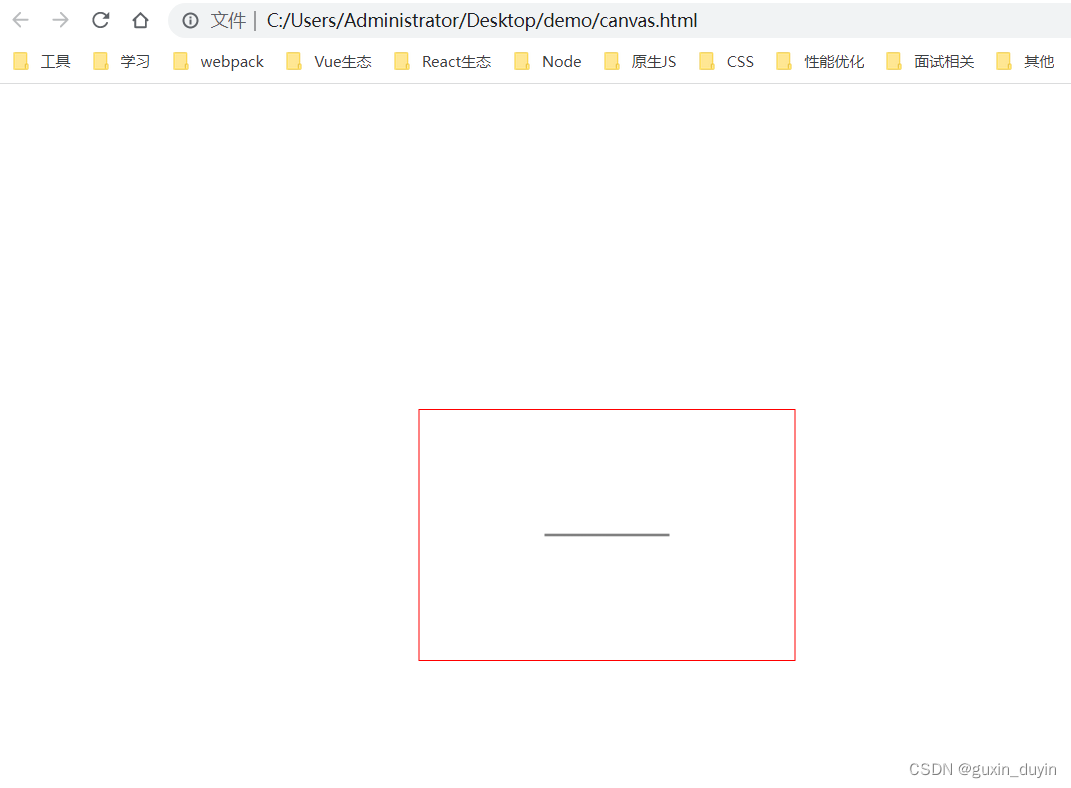
Task: Reload the page with the refresh icon
Action: [x=100, y=20]
